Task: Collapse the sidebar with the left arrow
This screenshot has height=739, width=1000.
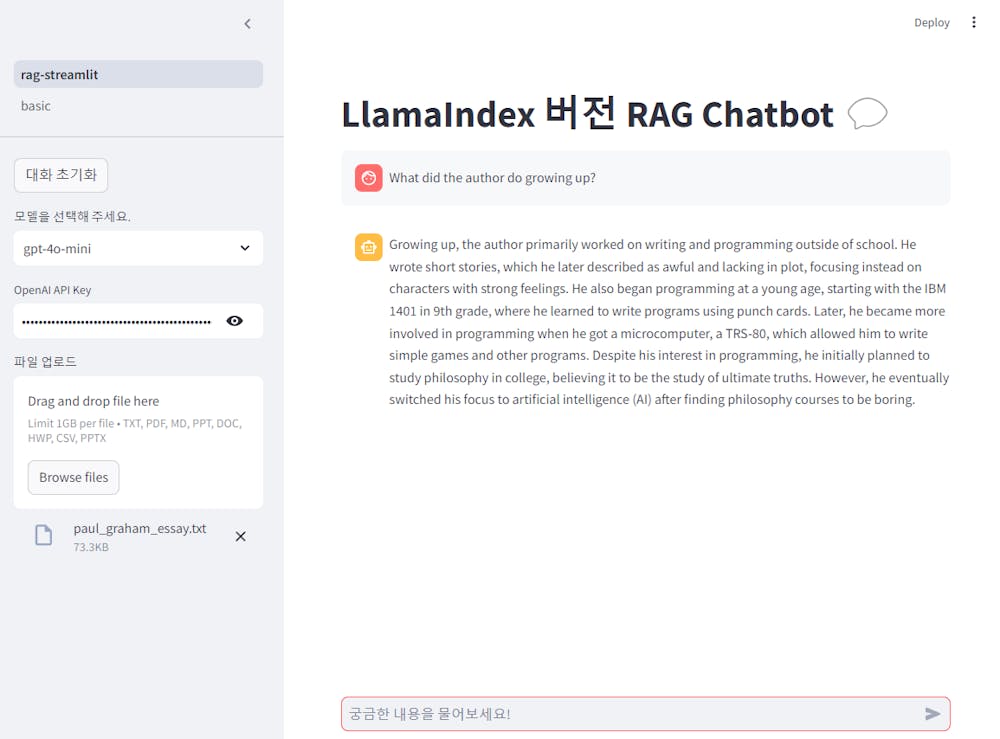Action: tap(247, 23)
